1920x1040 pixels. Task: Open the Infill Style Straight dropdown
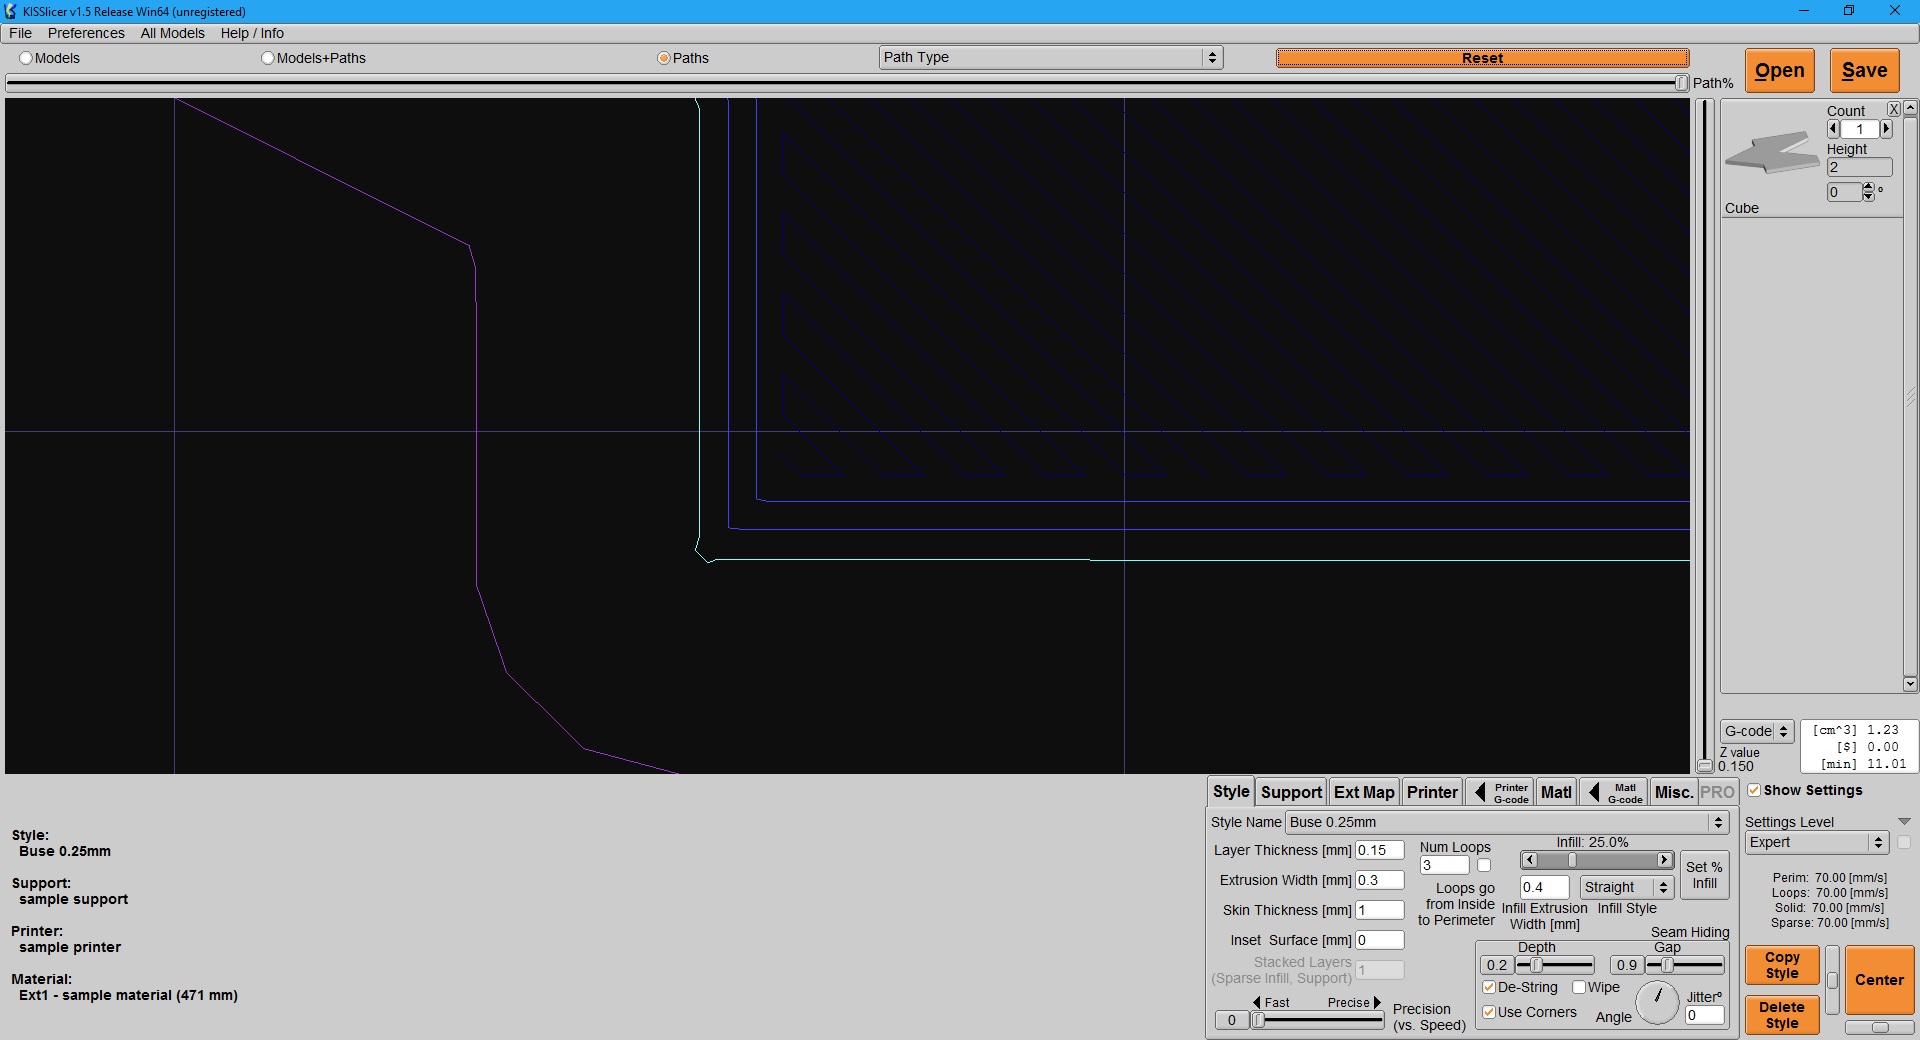1627,887
